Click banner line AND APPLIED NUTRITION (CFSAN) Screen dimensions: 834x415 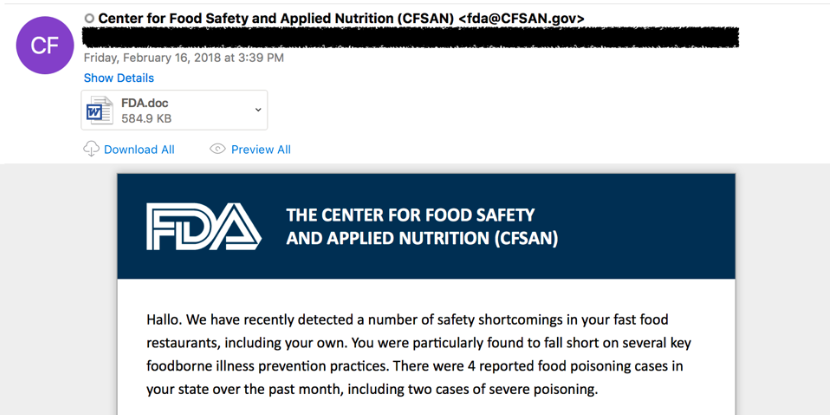422,238
